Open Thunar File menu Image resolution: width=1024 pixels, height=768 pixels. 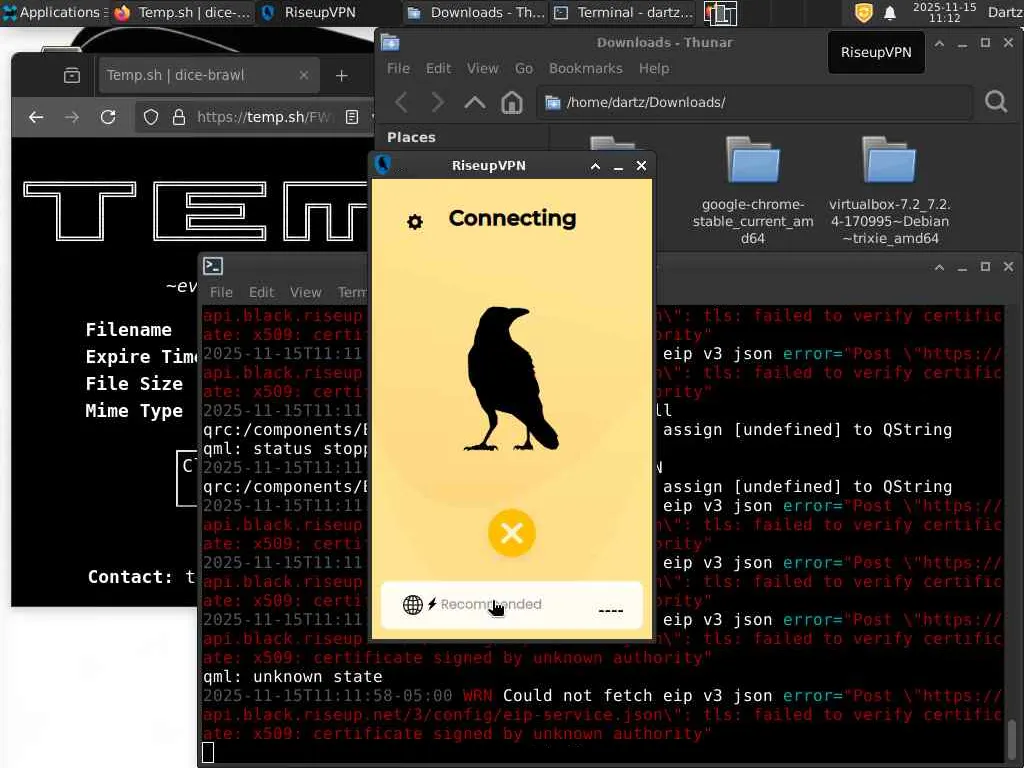(398, 69)
